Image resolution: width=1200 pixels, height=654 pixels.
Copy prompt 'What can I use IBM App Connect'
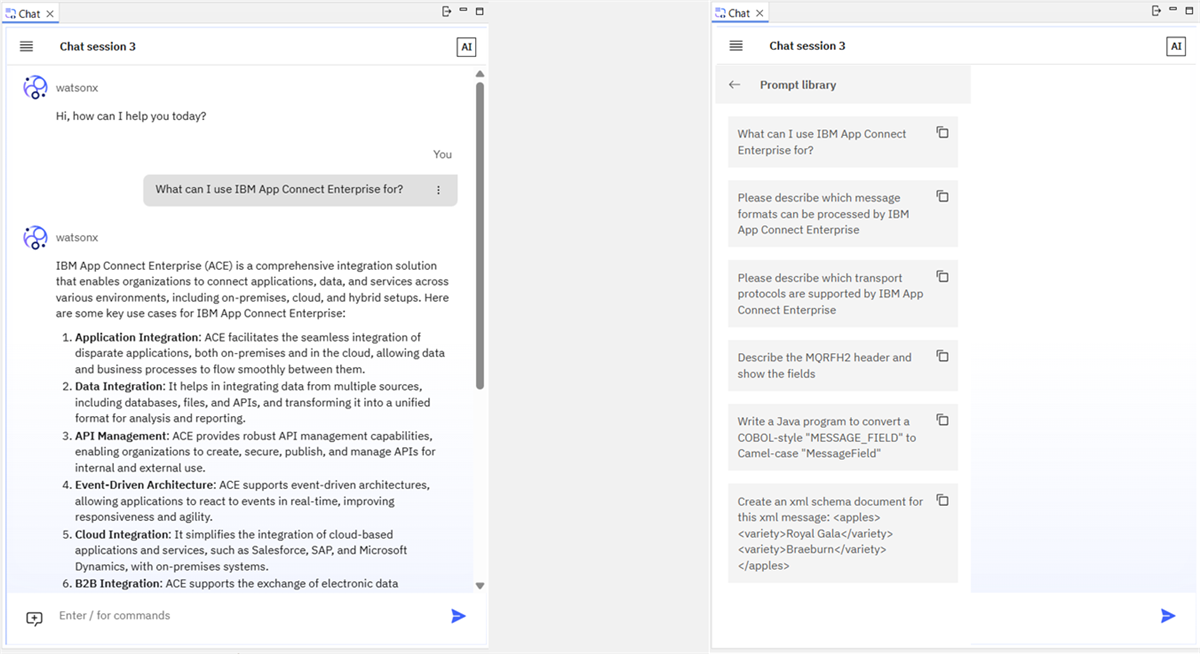(x=942, y=132)
